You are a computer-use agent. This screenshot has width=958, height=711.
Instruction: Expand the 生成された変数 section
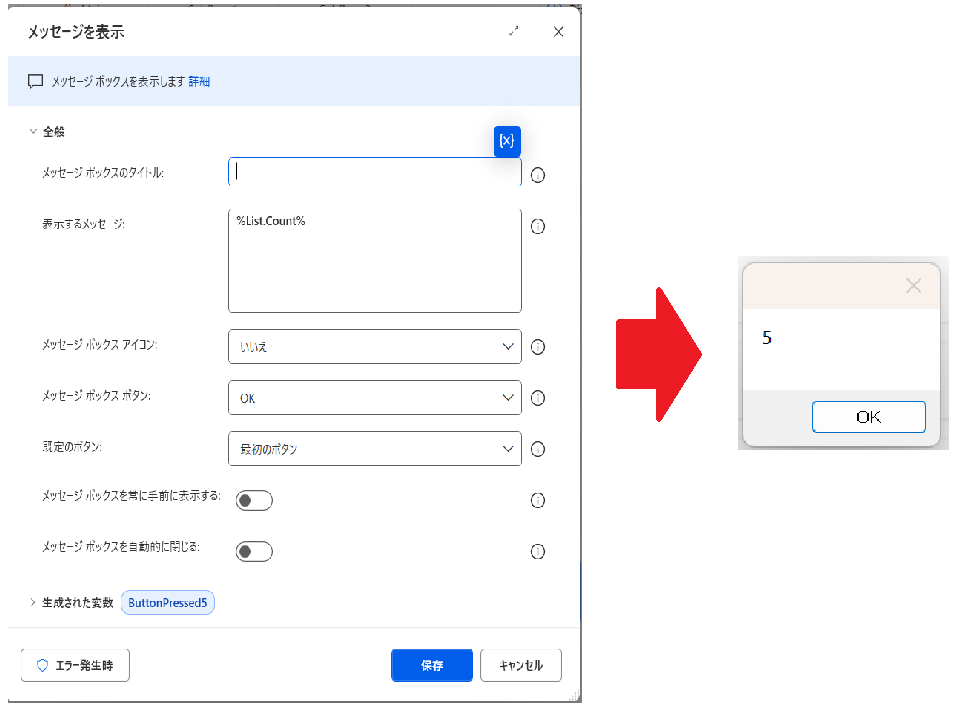coord(33,602)
